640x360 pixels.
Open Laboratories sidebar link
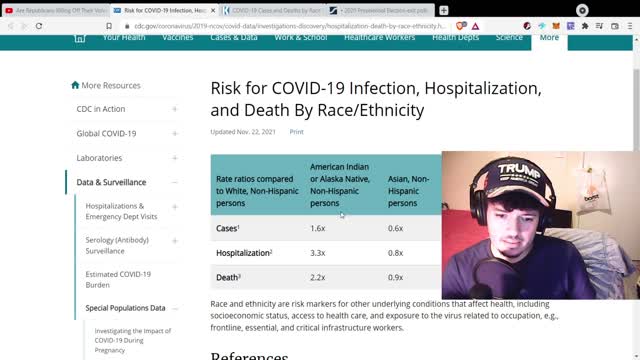[99, 158]
